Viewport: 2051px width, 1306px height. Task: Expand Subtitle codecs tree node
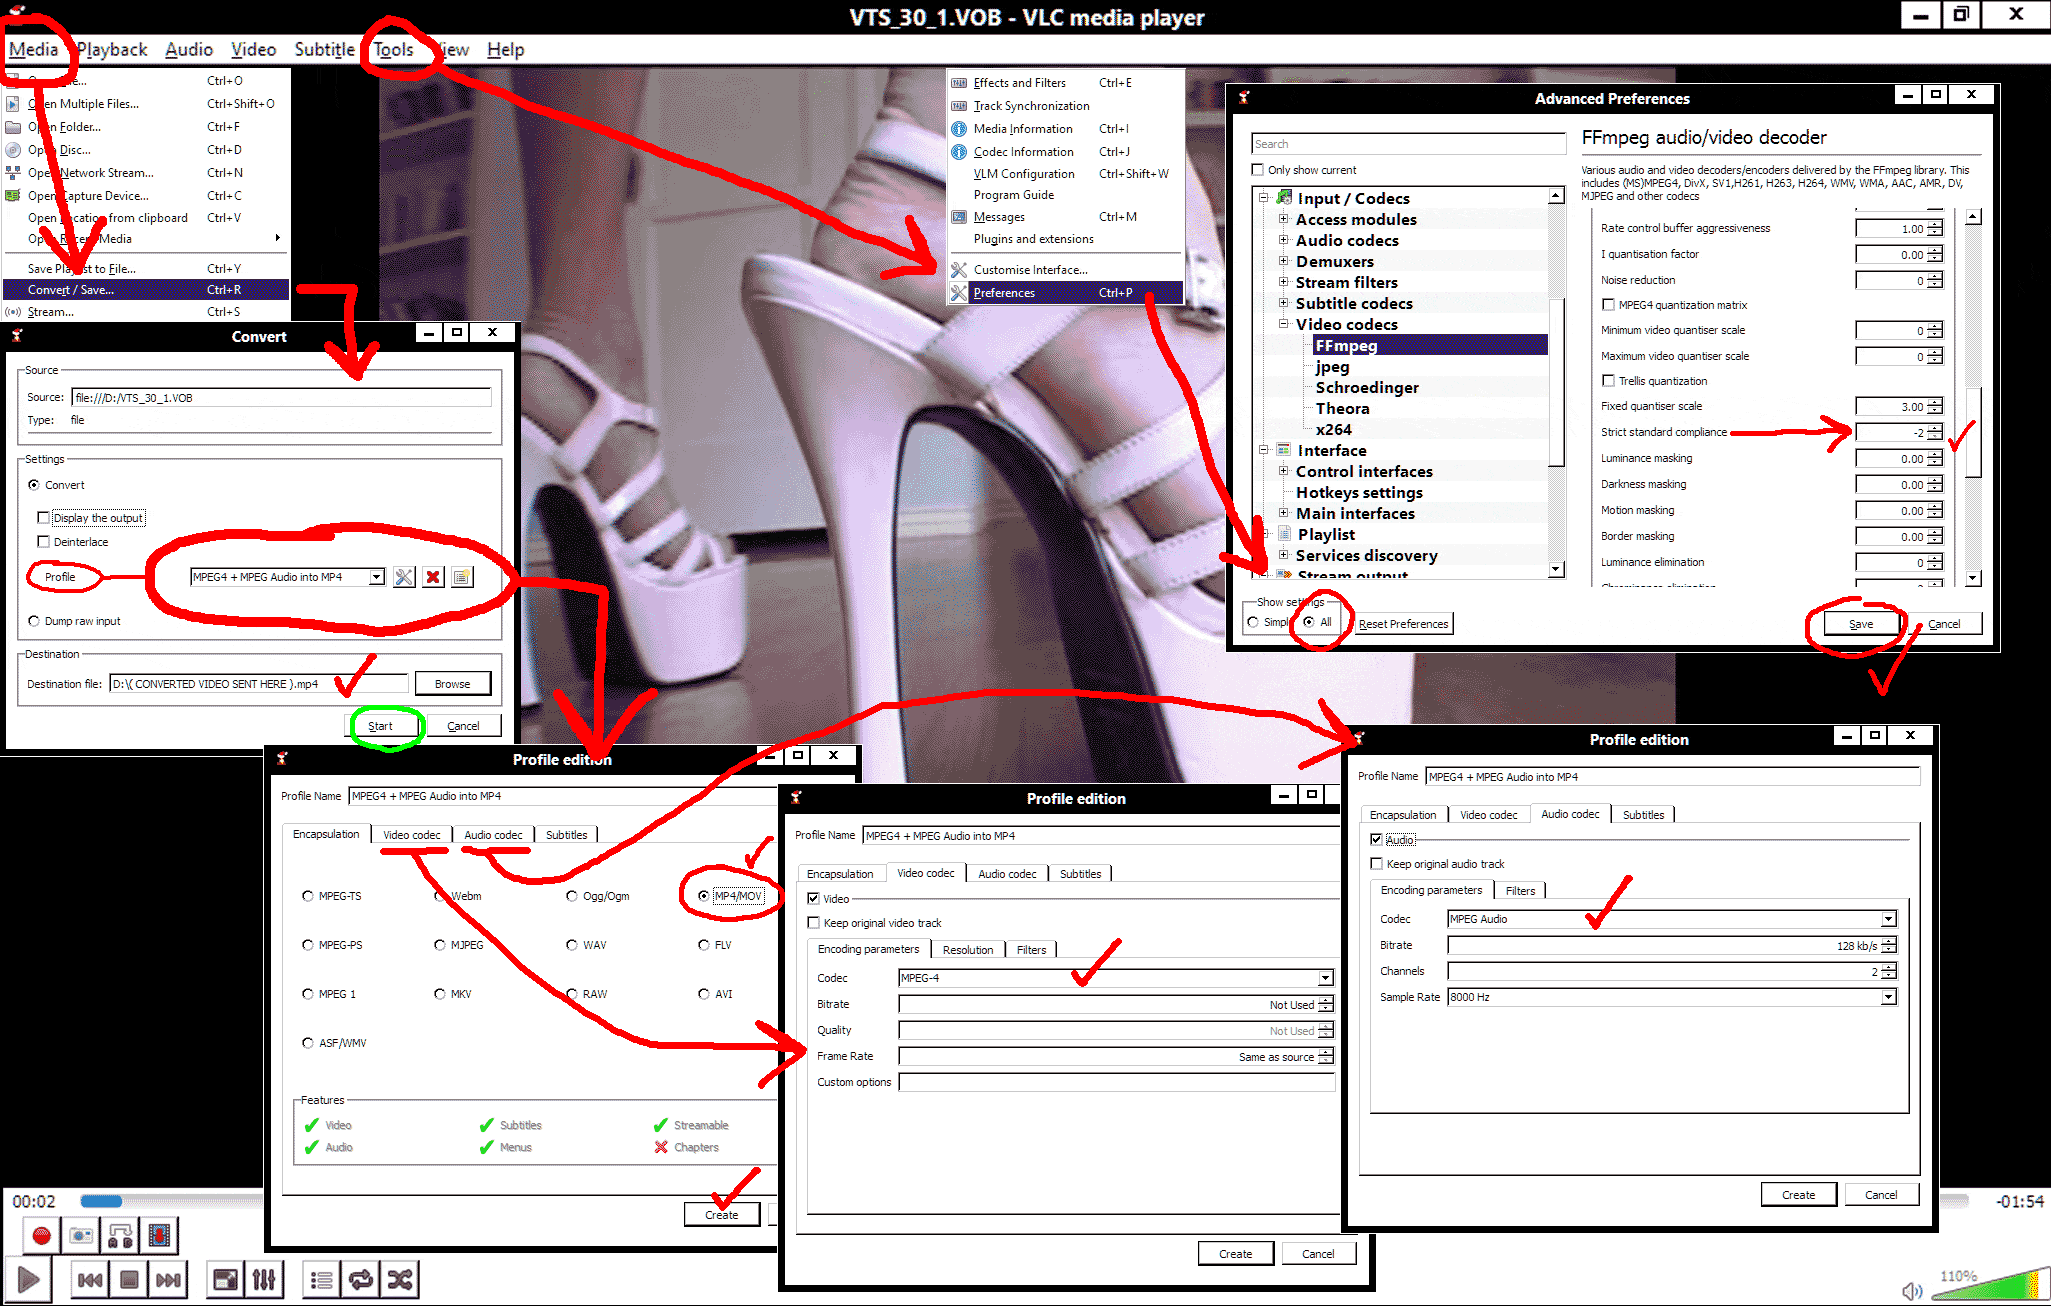(x=1284, y=303)
